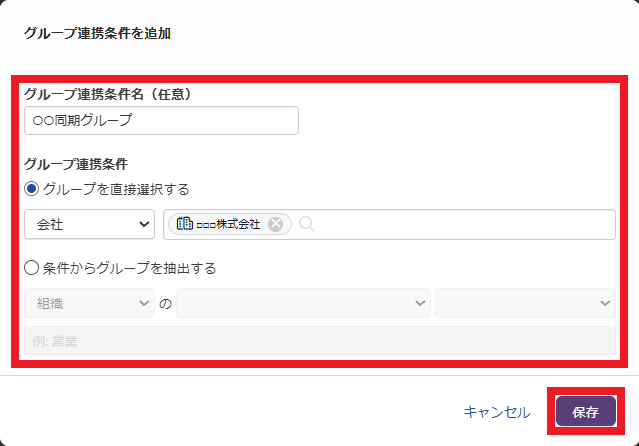This screenshot has width=639, height=446.
Task: Click the magnifier search icon
Action: (307, 225)
